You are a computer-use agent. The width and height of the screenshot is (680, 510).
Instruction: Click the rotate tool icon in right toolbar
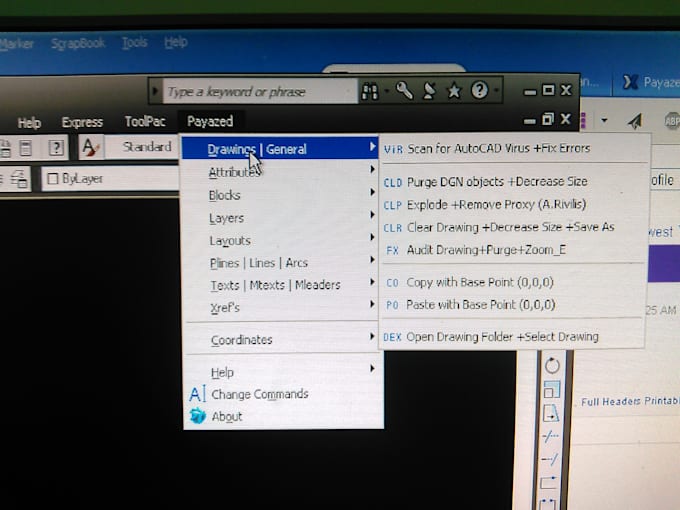552,365
